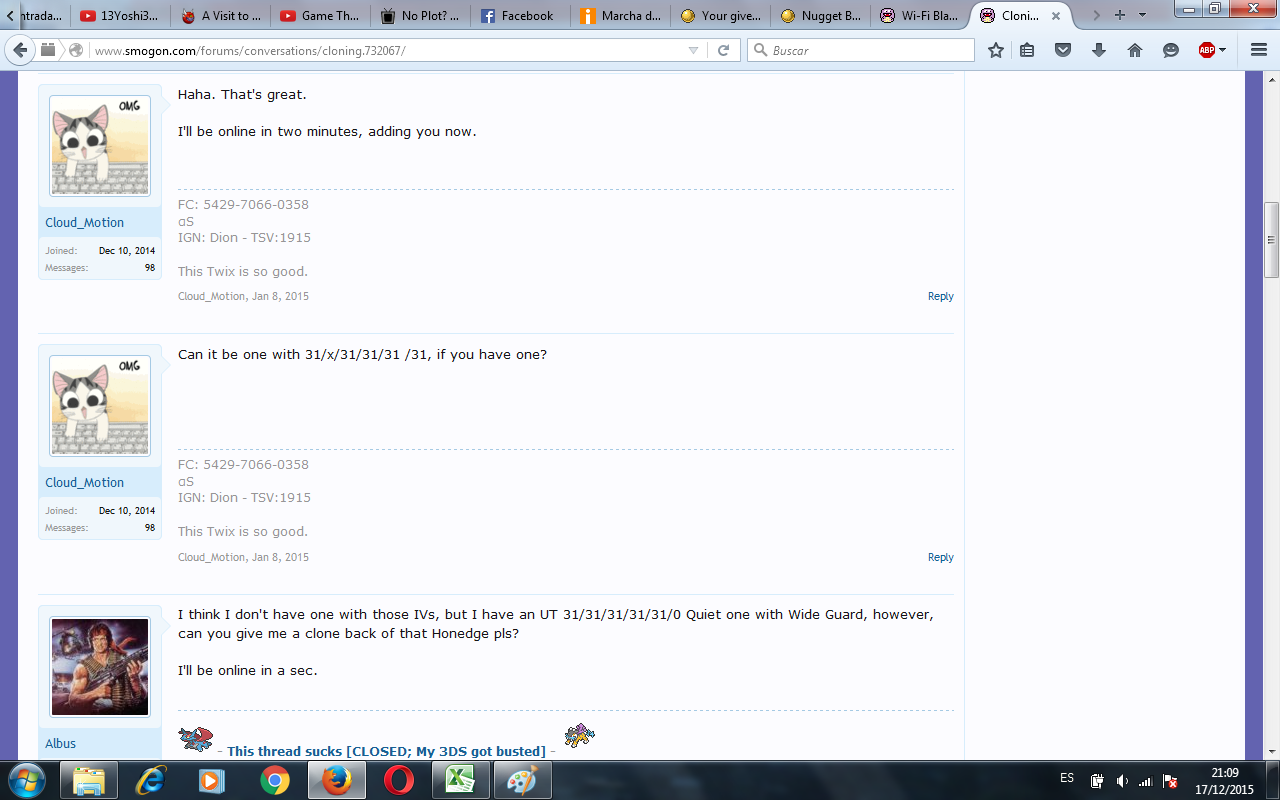Viewport: 1280px width, 800px height.
Task: Click the page vertical scrollbar thumb
Action: tap(1271, 240)
